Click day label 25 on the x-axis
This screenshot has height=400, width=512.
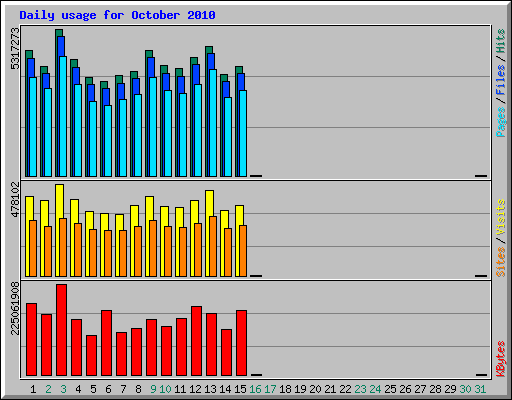(x=390, y=389)
